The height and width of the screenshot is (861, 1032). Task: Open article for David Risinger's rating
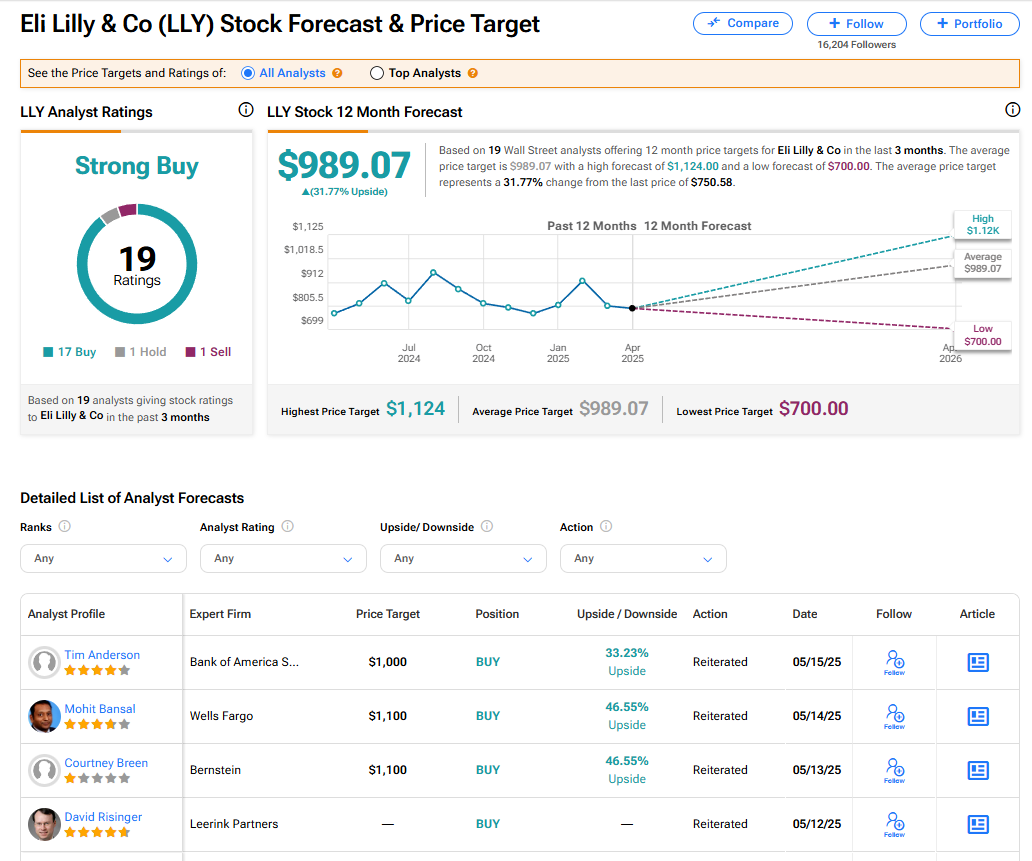click(978, 824)
